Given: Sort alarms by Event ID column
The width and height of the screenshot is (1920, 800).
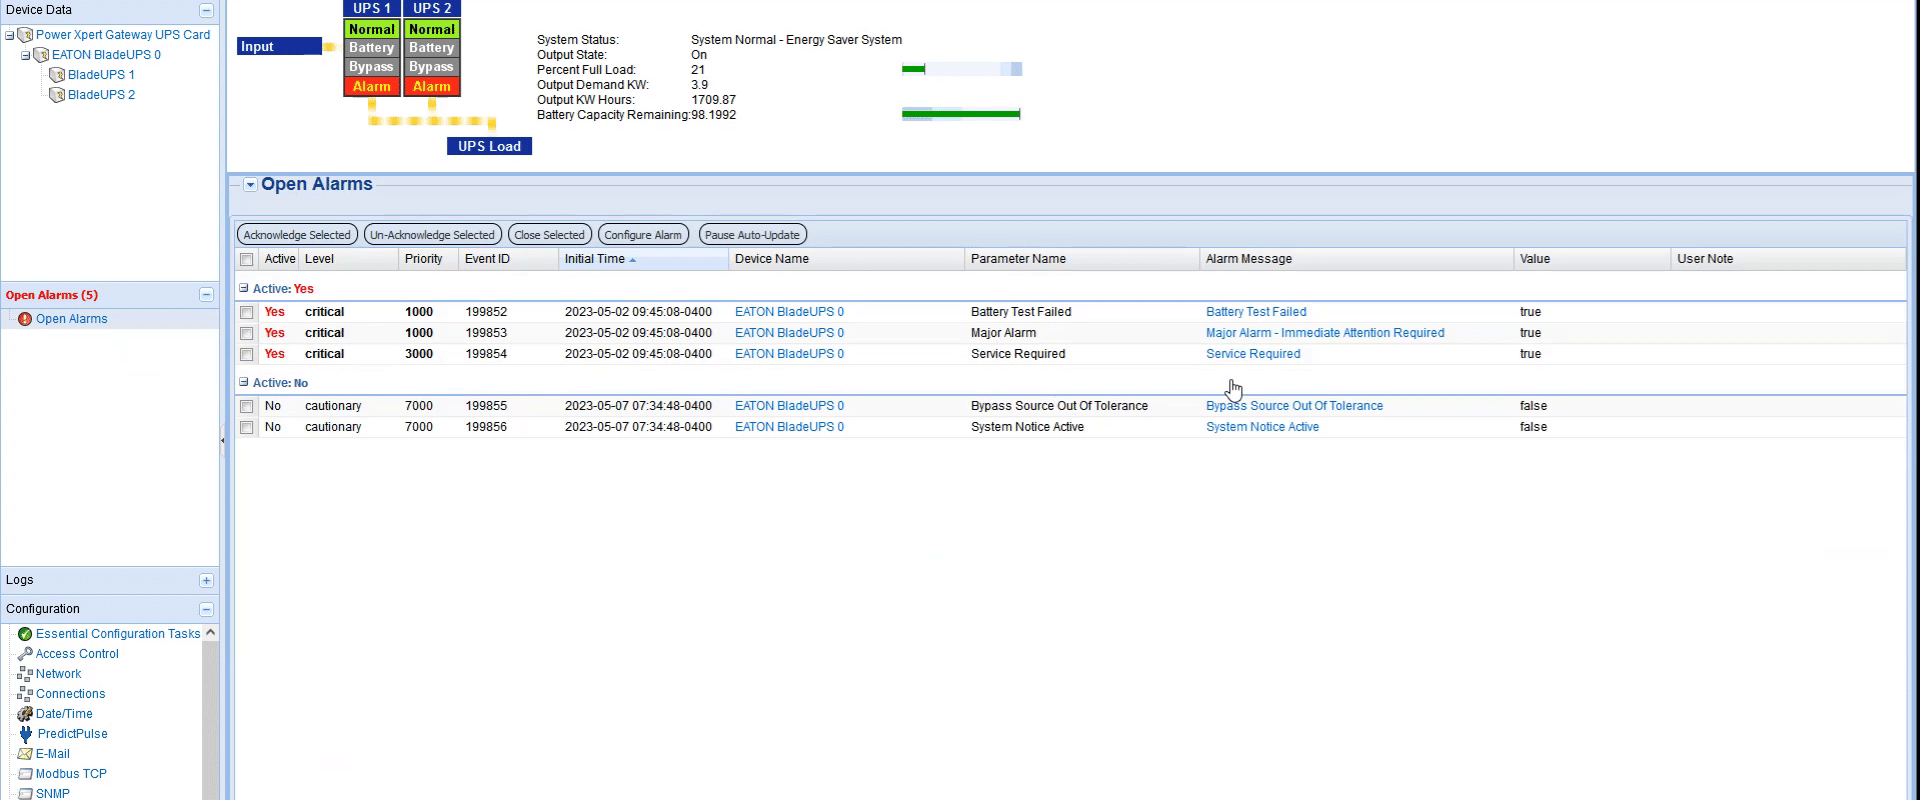Looking at the screenshot, I should (509, 259).
